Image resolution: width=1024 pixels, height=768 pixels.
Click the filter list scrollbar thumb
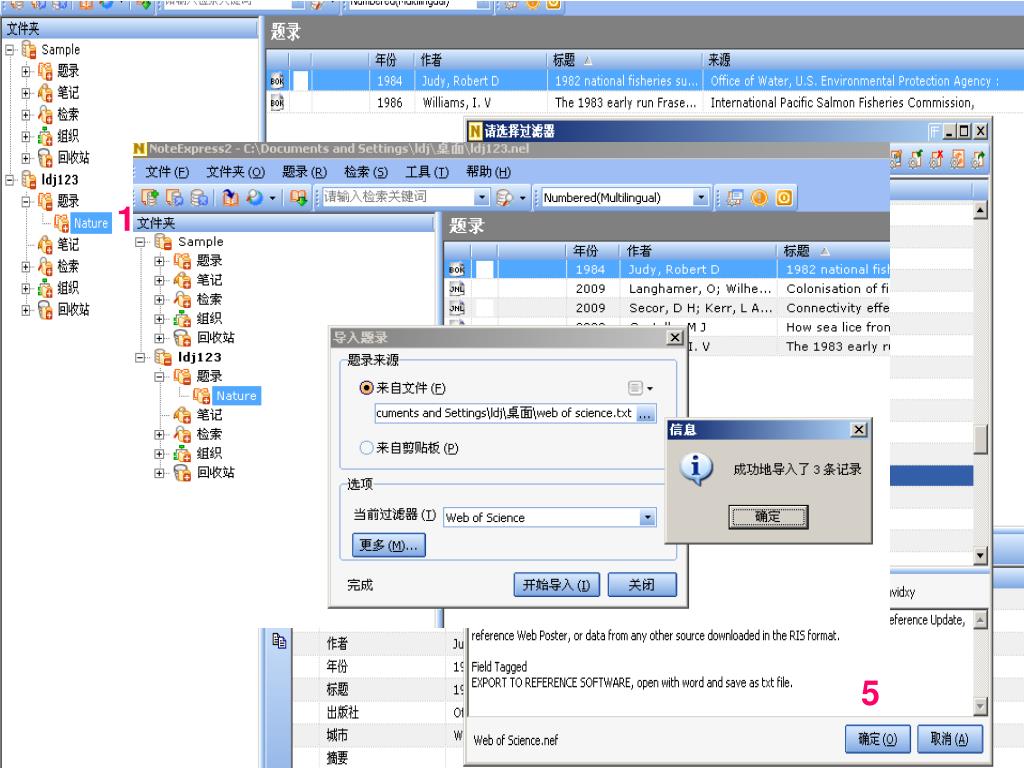(x=980, y=439)
